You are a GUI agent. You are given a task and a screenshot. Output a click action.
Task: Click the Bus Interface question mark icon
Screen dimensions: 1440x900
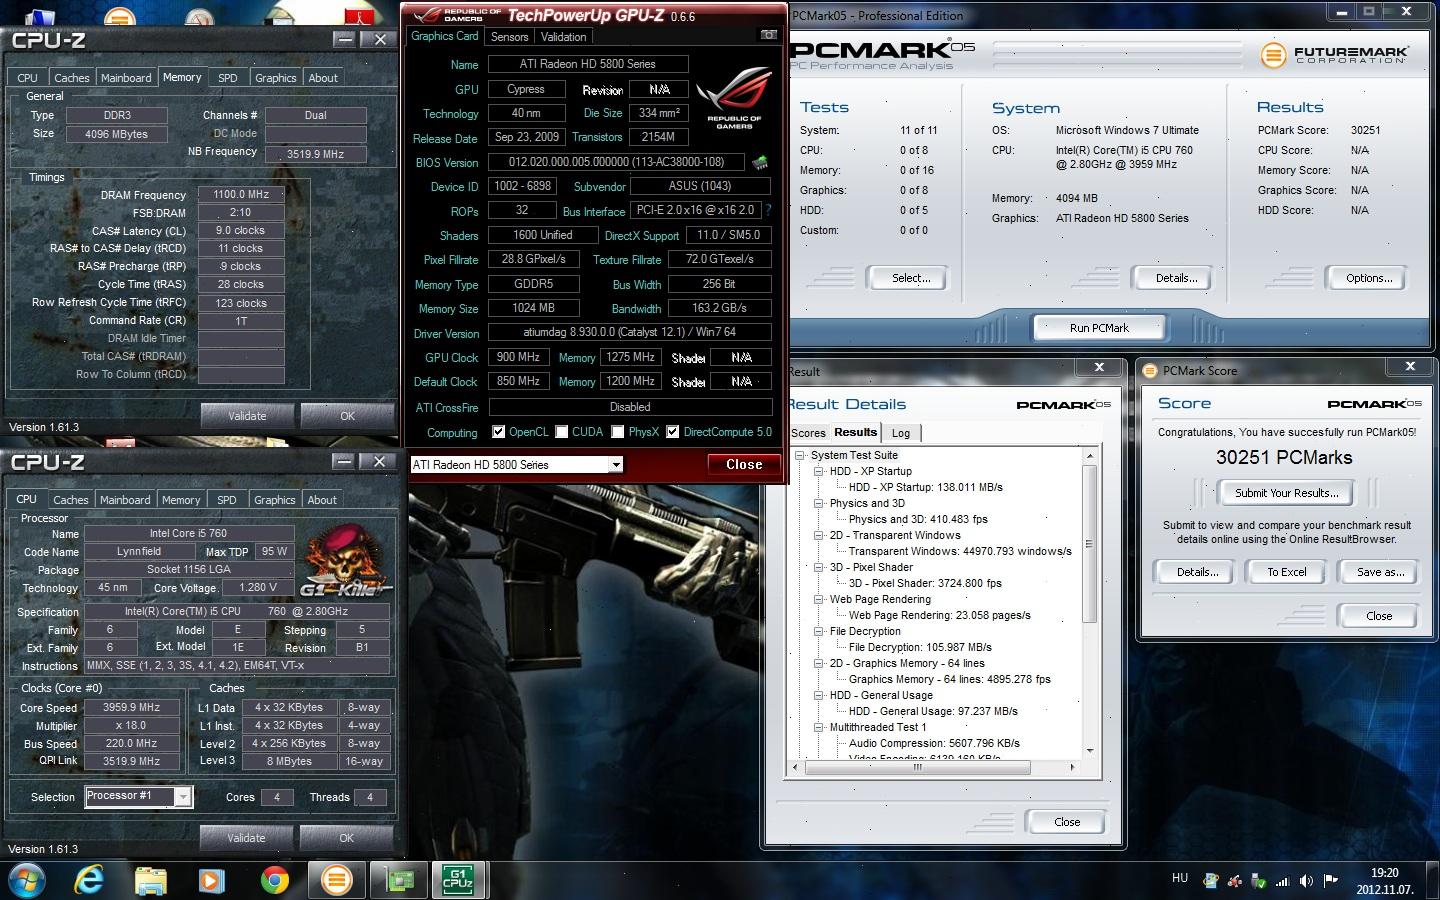(x=768, y=211)
